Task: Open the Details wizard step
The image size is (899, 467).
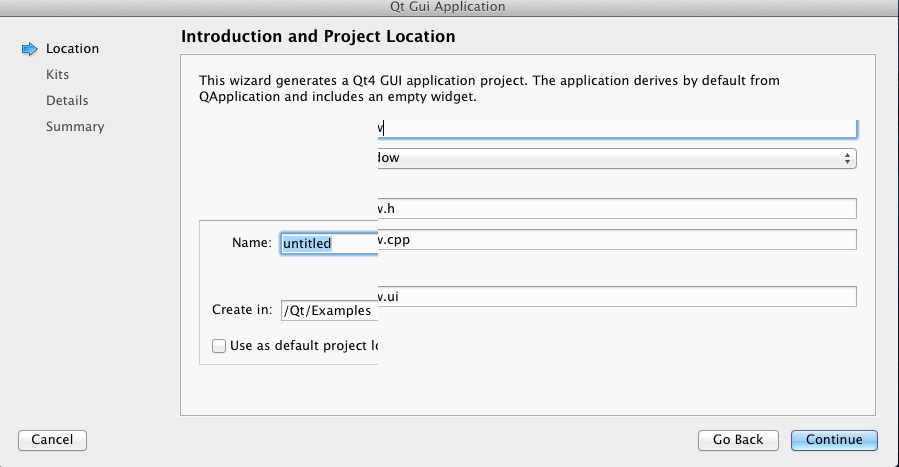Action: (67, 101)
